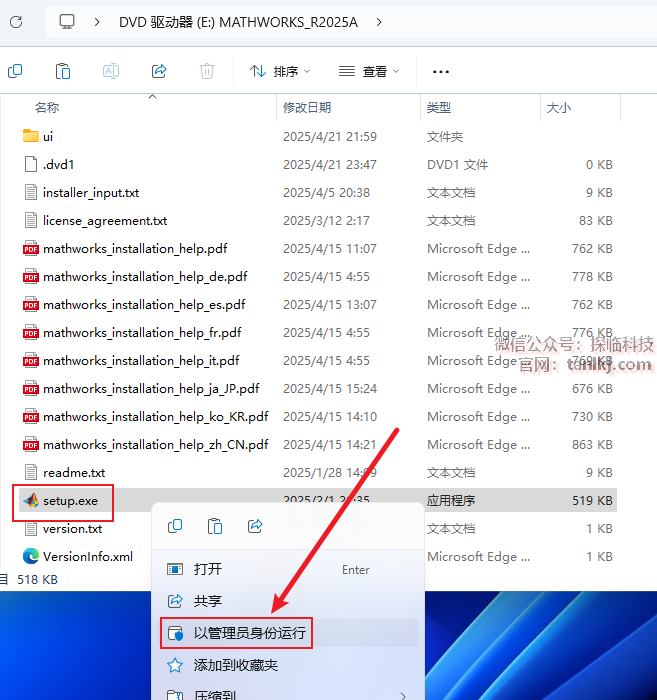The width and height of the screenshot is (657, 700).
Task: Click the file name VersionInfo.xml
Action: coord(88,557)
